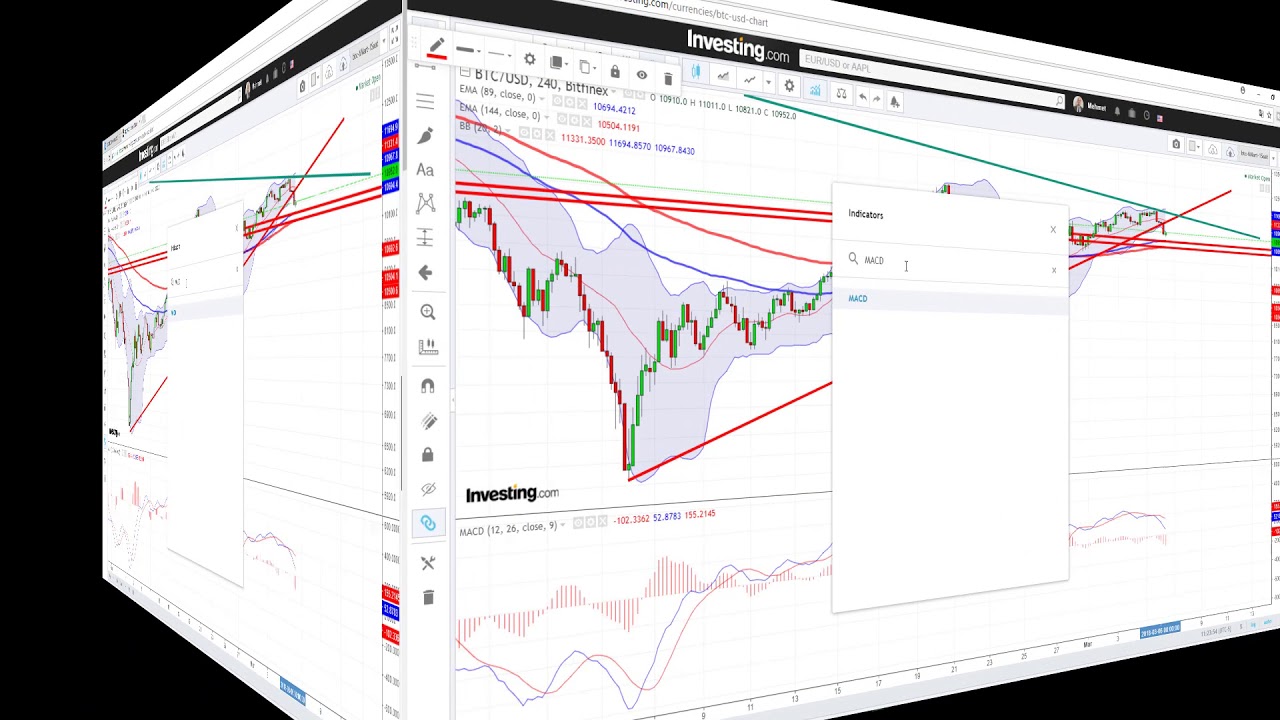Image resolution: width=1280 pixels, height=720 pixels.
Task: Close the Indicators dialog
Action: (1053, 230)
